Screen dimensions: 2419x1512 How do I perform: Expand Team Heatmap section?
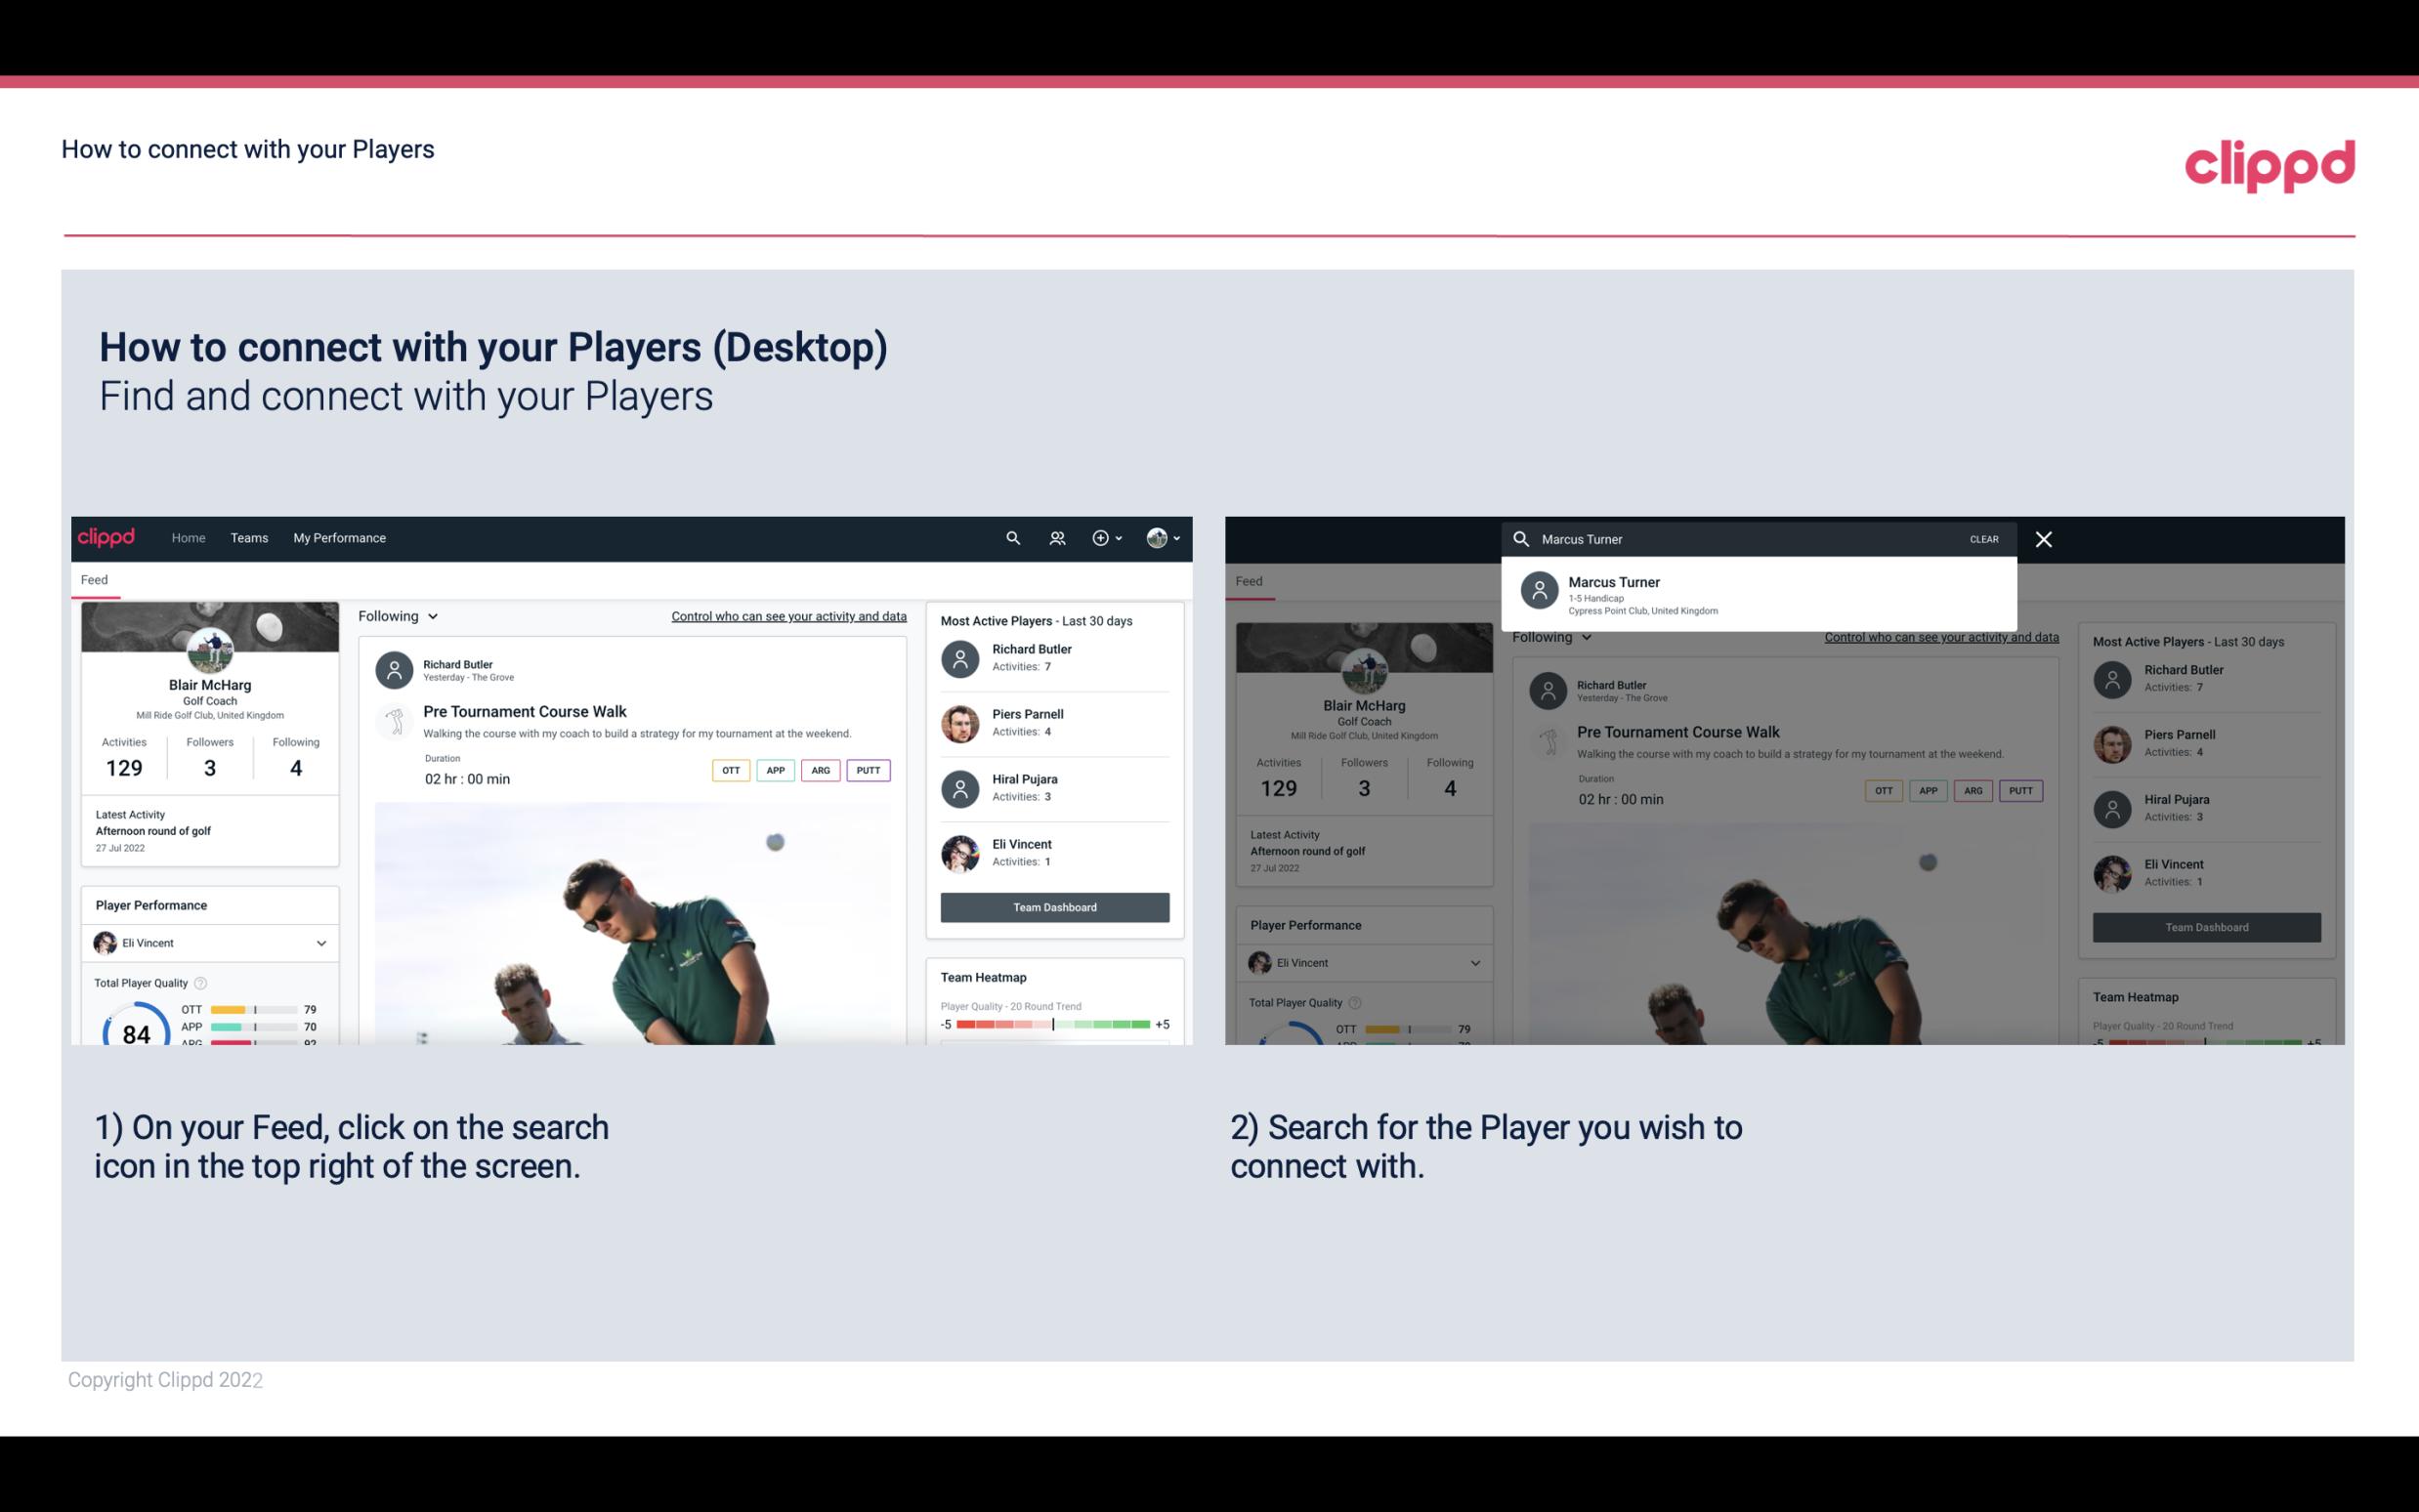(982, 977)
